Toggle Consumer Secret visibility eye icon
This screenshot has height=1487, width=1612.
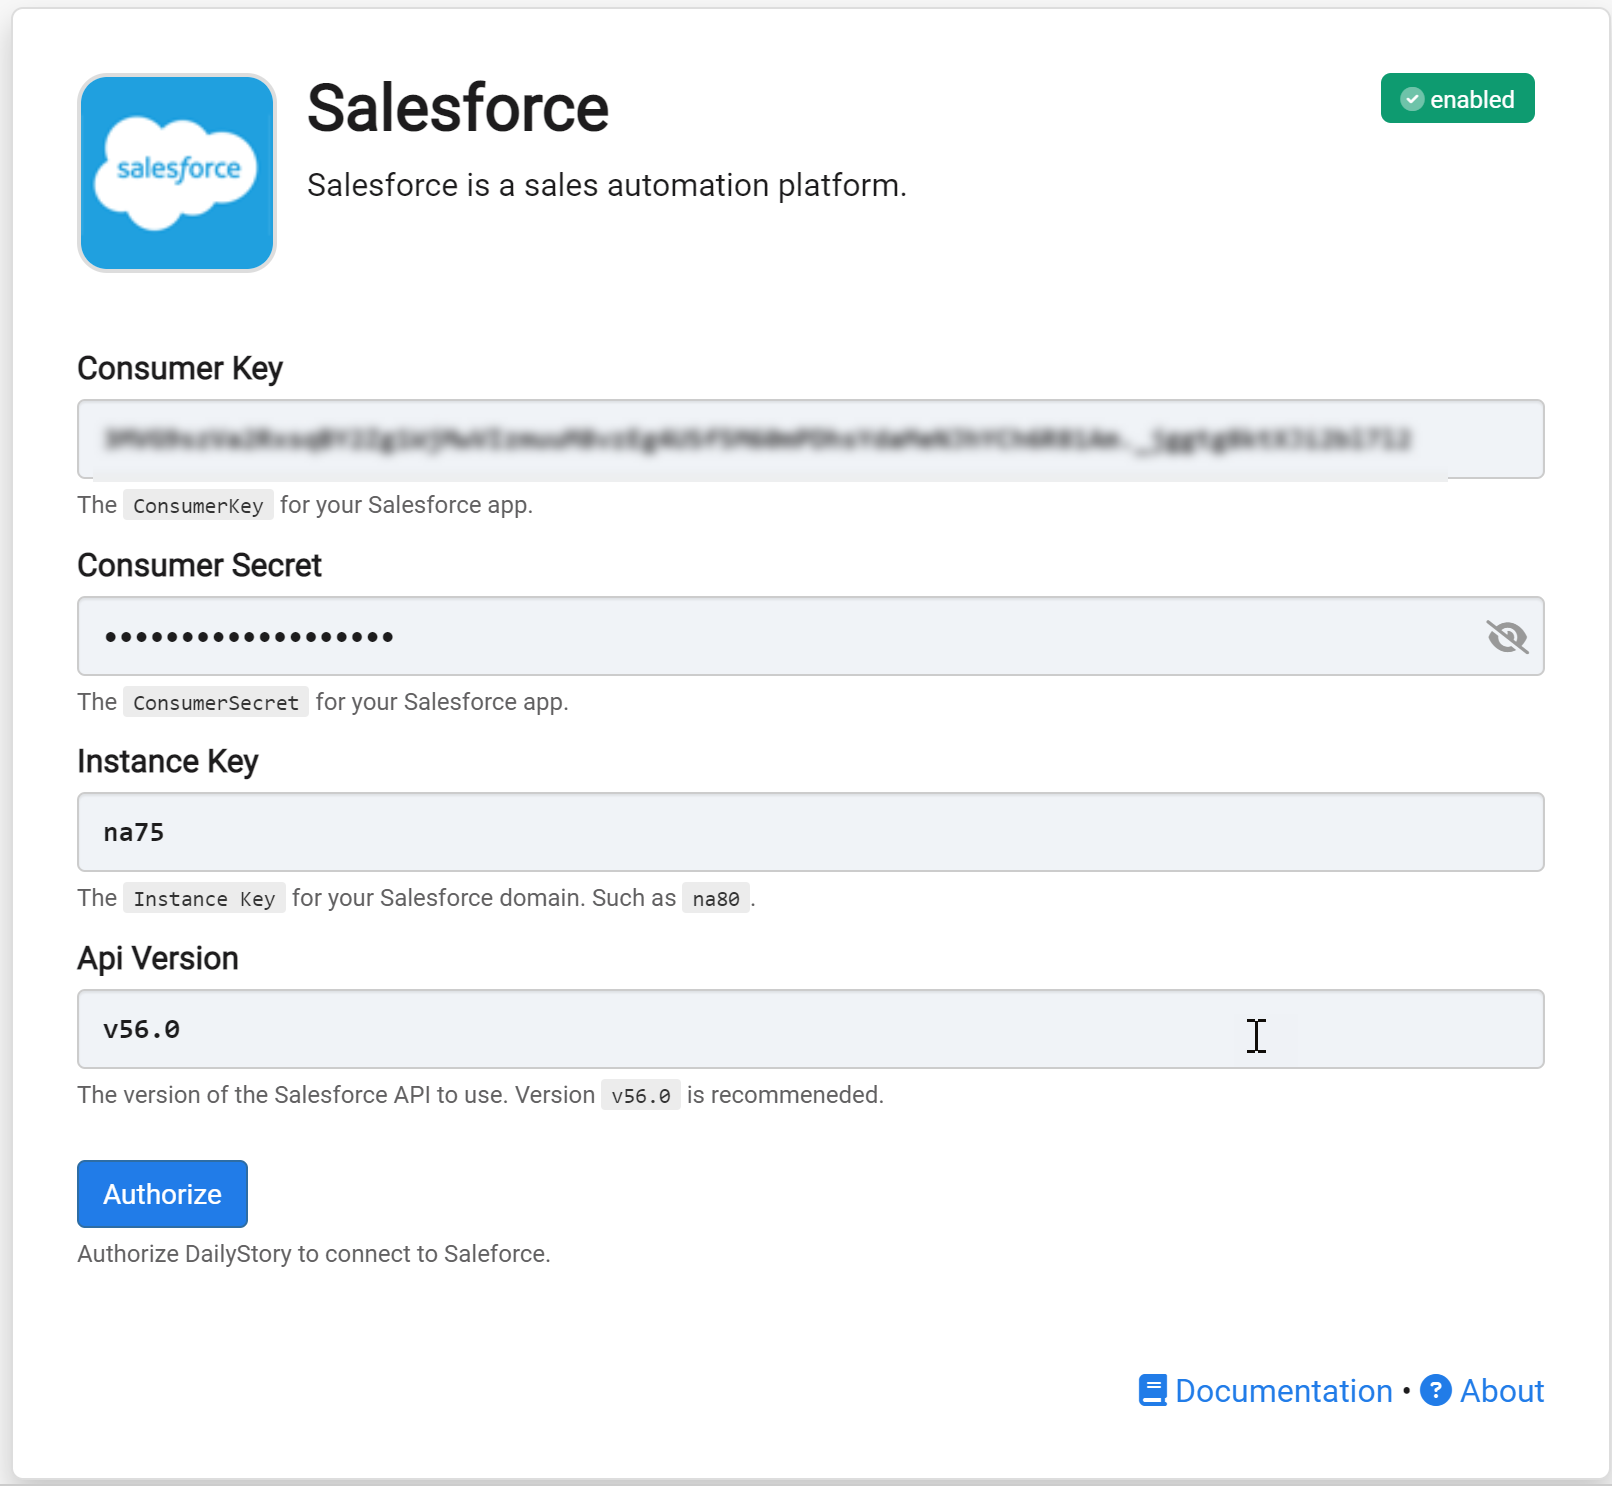1507,636
